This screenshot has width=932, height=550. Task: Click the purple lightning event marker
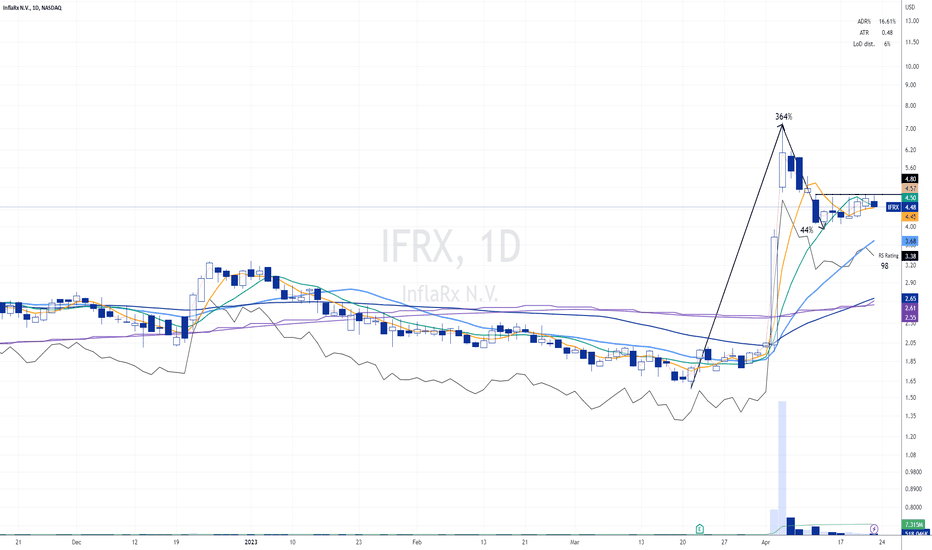tap(874, 529)
